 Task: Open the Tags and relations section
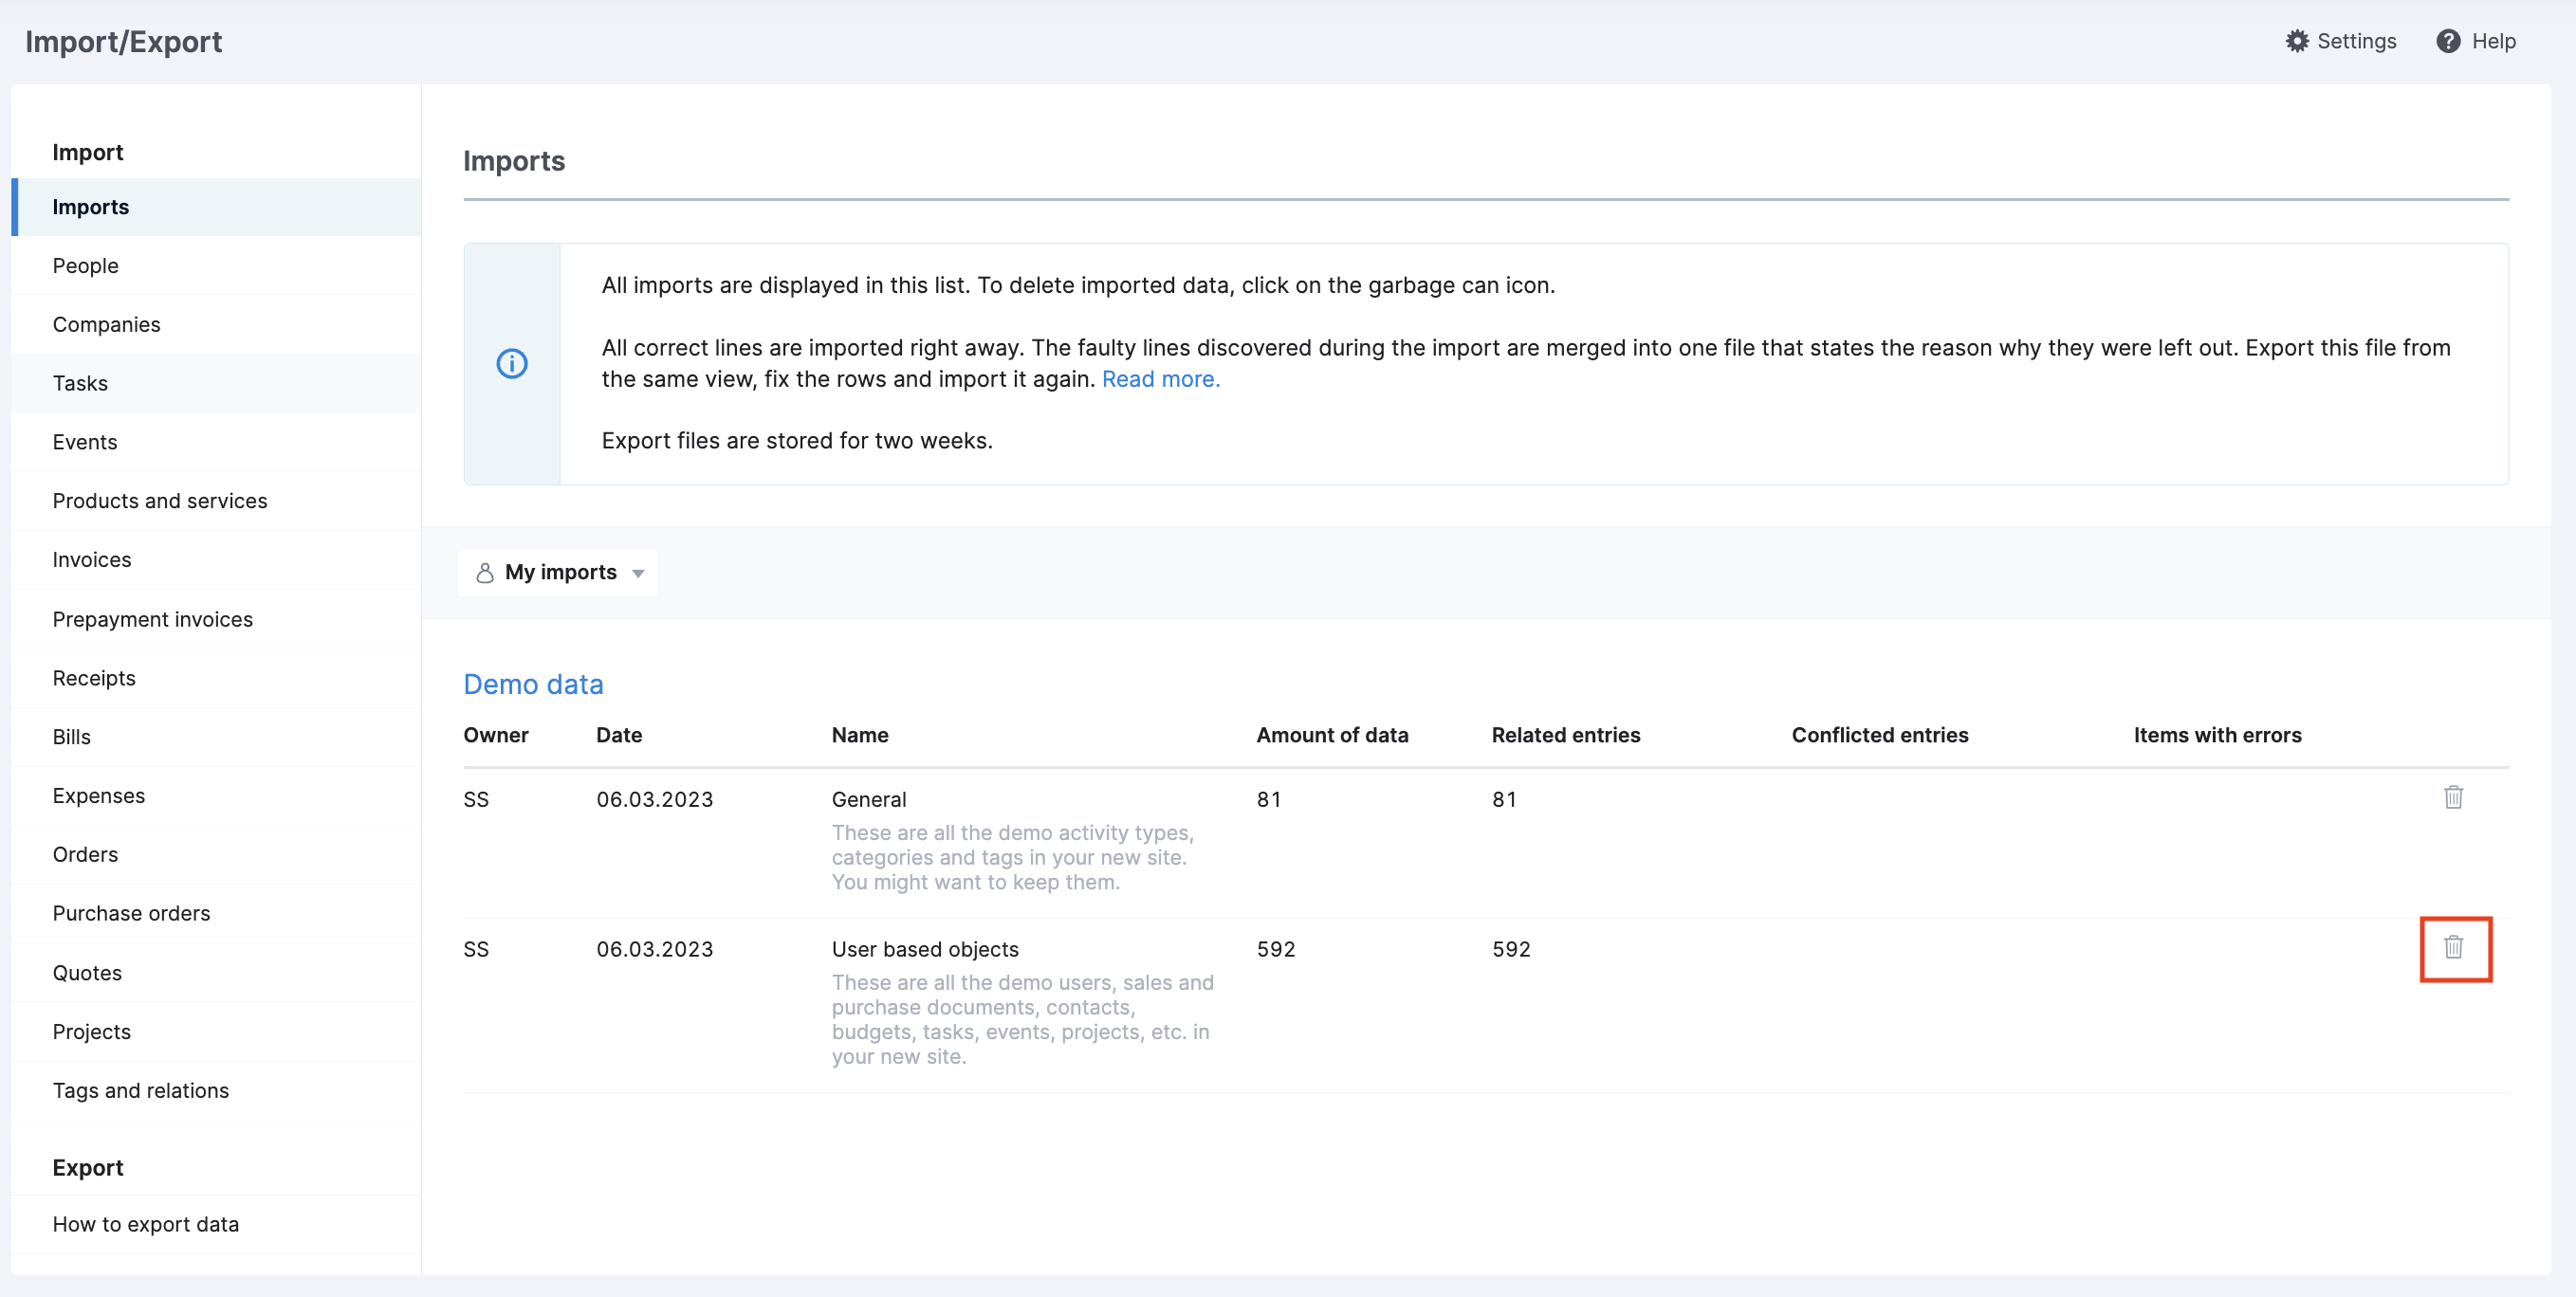tap(141, 1090)
